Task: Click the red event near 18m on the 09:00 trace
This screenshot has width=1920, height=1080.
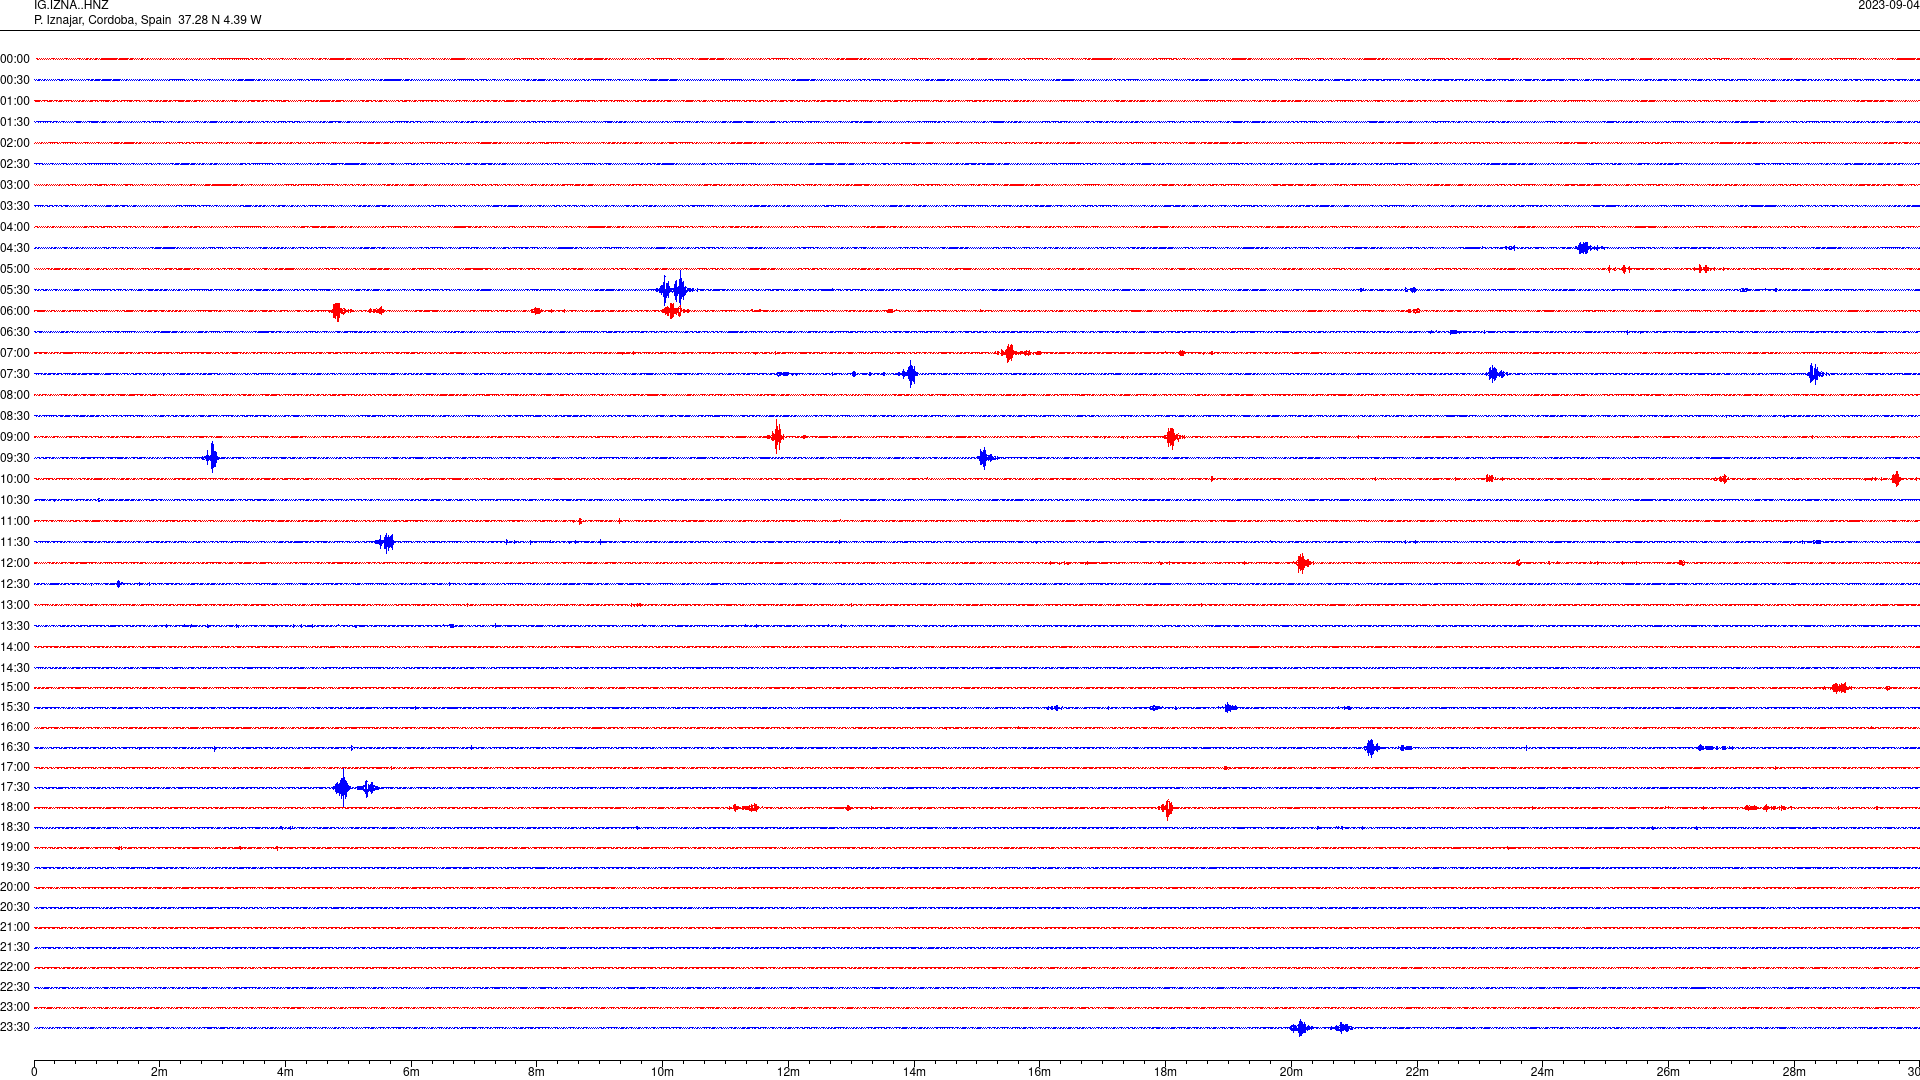Action: coord(1173,437)
